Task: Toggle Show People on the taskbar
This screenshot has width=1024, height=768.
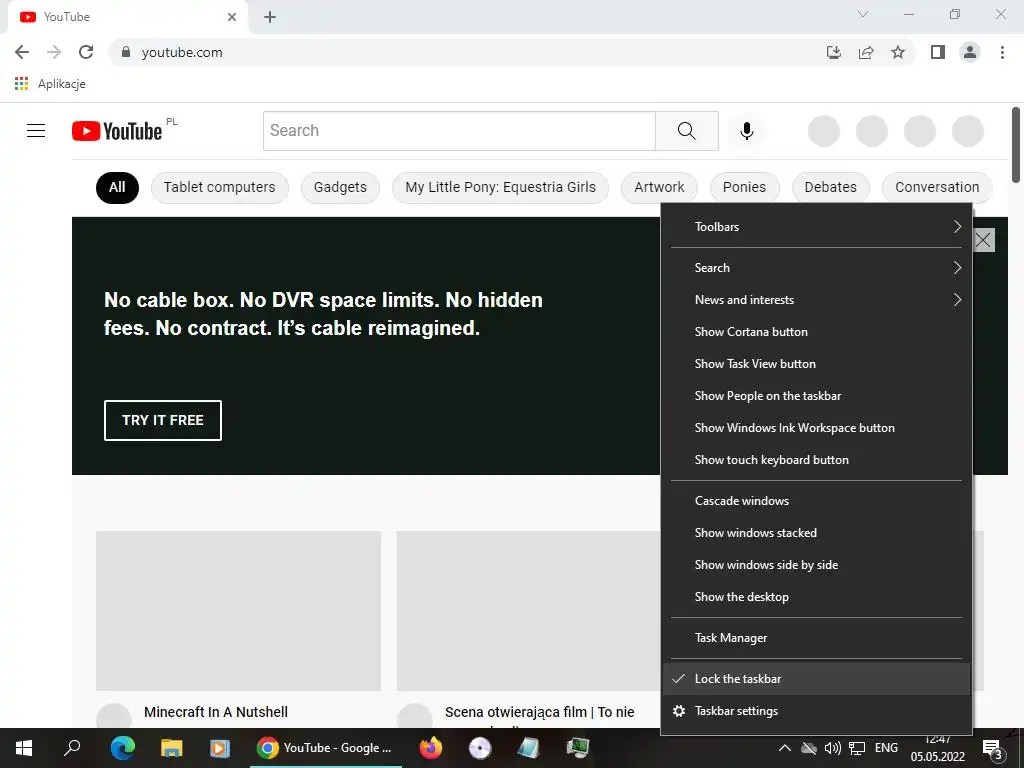Action: (816, 396)
